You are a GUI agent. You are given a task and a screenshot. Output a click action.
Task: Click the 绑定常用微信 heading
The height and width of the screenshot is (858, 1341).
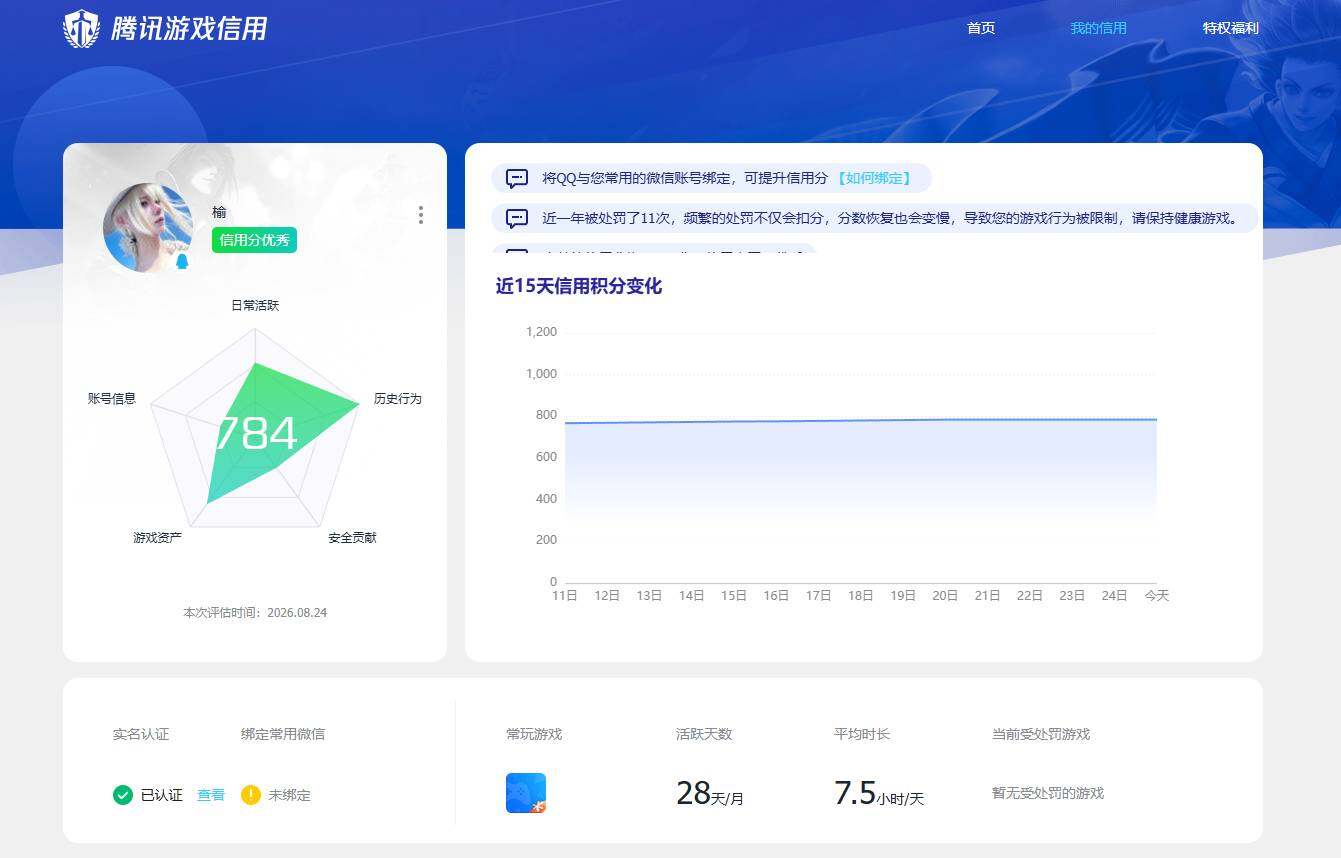[283, 734]
